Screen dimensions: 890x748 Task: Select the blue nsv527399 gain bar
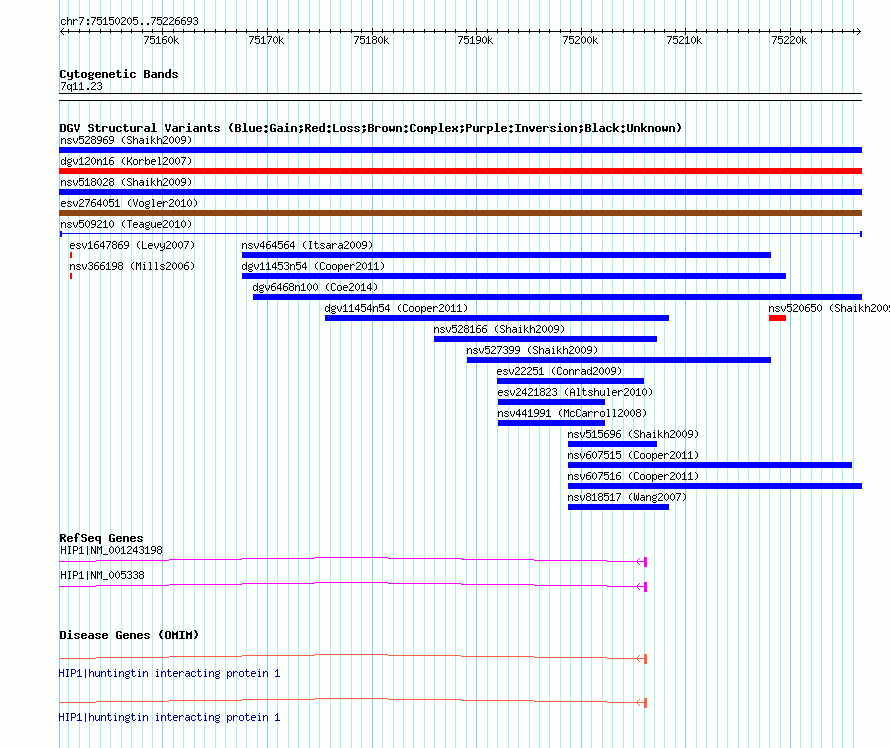pyautogui.click(x=619, y=360)
